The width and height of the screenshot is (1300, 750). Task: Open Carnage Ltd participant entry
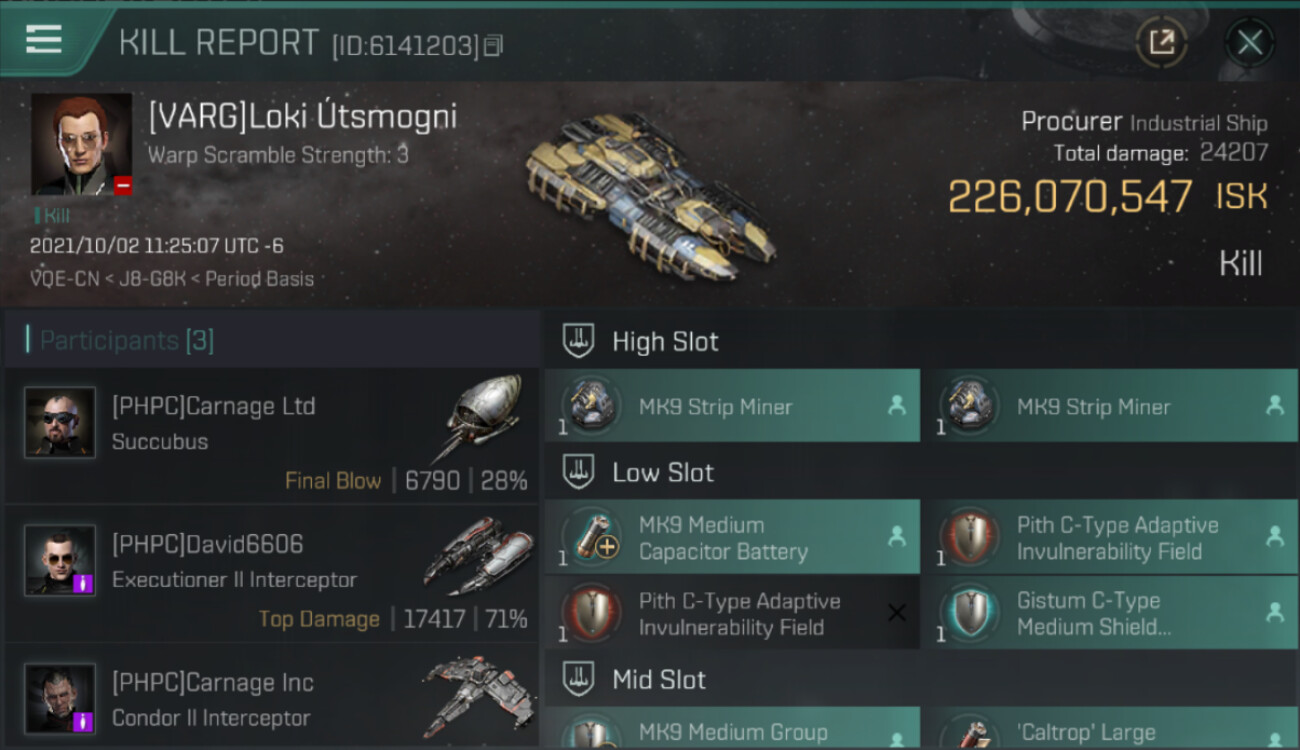(x=272, y=436)
